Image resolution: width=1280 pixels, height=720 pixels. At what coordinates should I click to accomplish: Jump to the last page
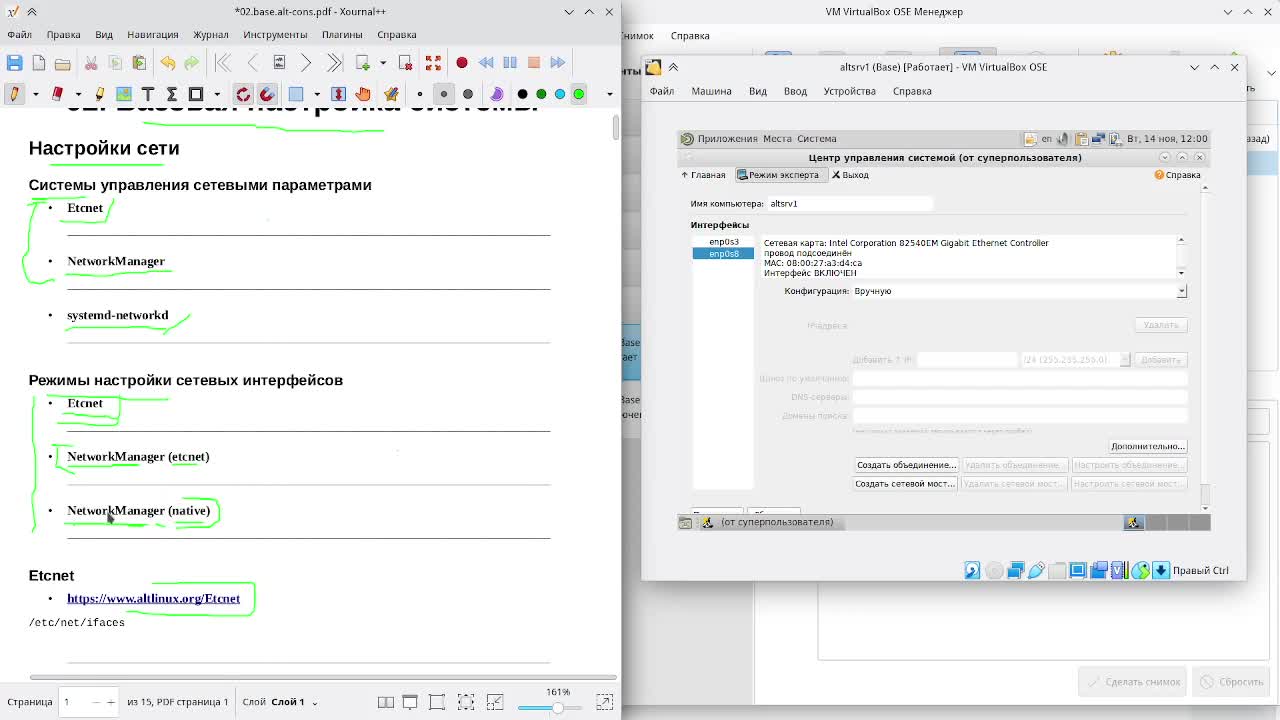pyautogui.click(x=334, y=63)
